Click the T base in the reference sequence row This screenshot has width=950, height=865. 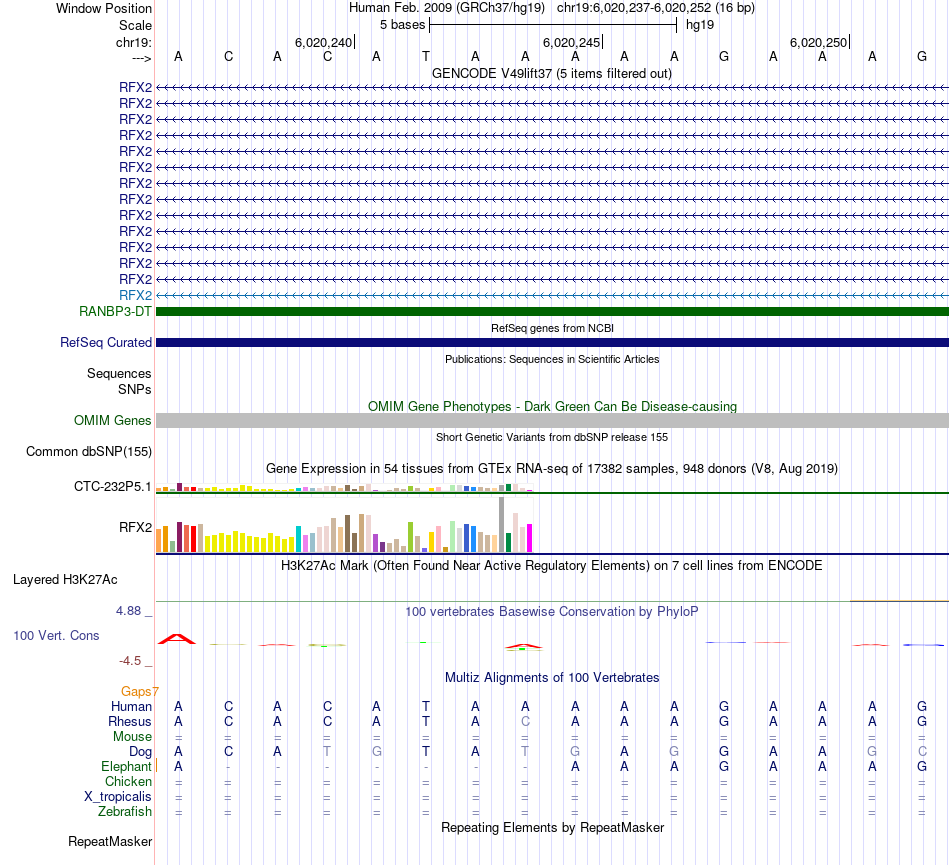[x=426, y=56]
